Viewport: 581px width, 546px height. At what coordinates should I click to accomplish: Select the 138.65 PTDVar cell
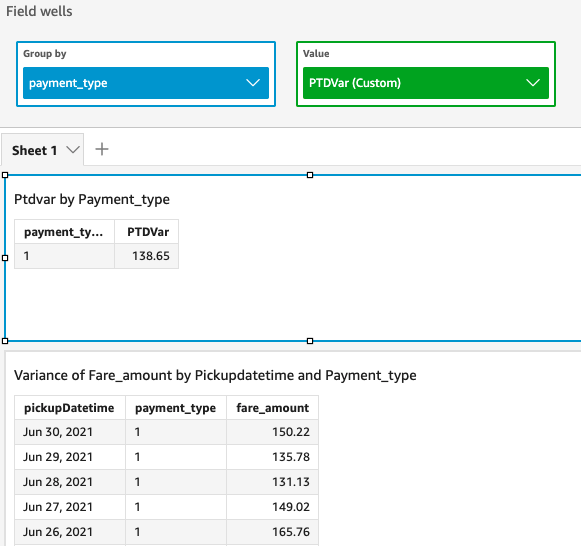147,256
